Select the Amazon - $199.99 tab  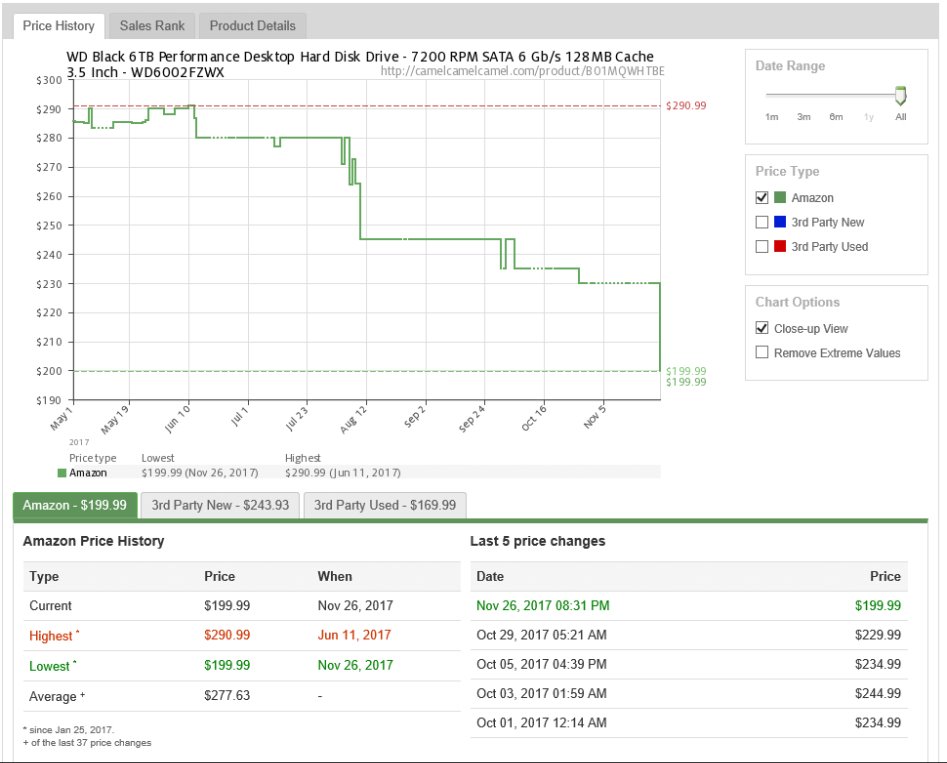point(75,505)
